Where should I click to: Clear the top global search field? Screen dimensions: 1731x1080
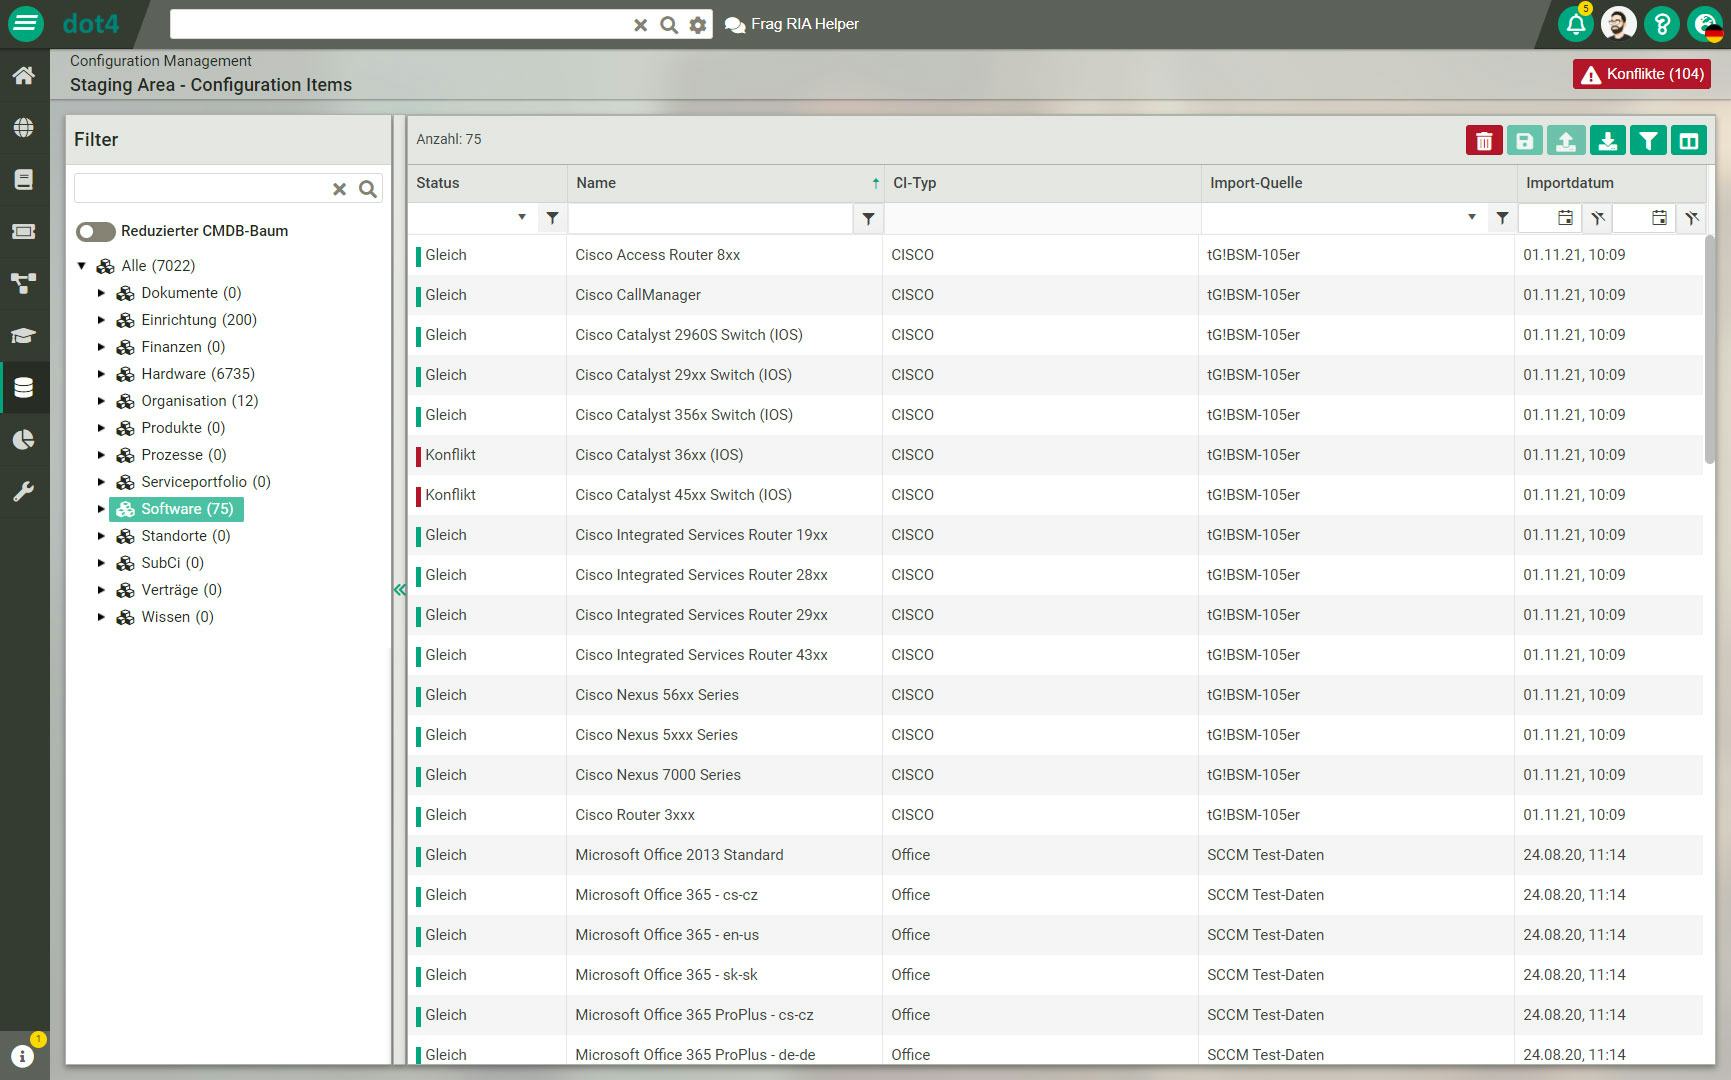641,25
